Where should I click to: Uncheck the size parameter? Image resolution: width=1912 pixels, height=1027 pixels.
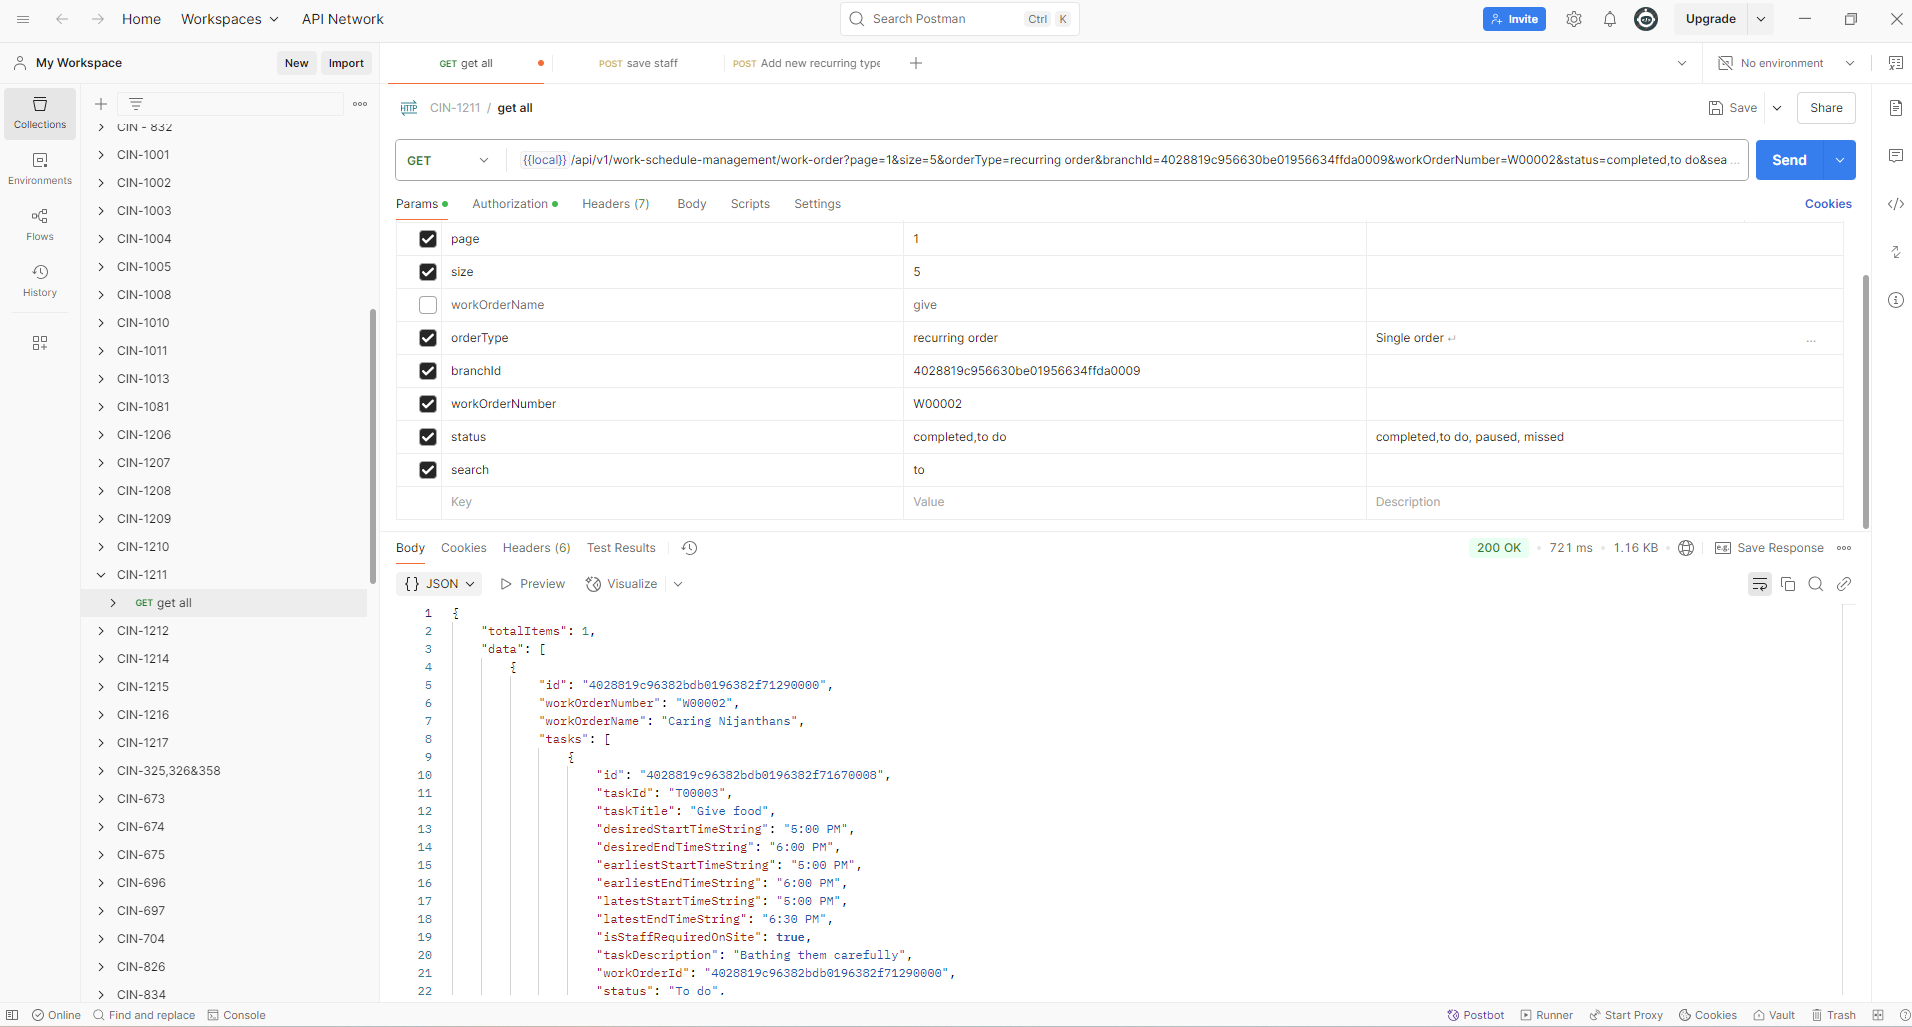(428, 272)
